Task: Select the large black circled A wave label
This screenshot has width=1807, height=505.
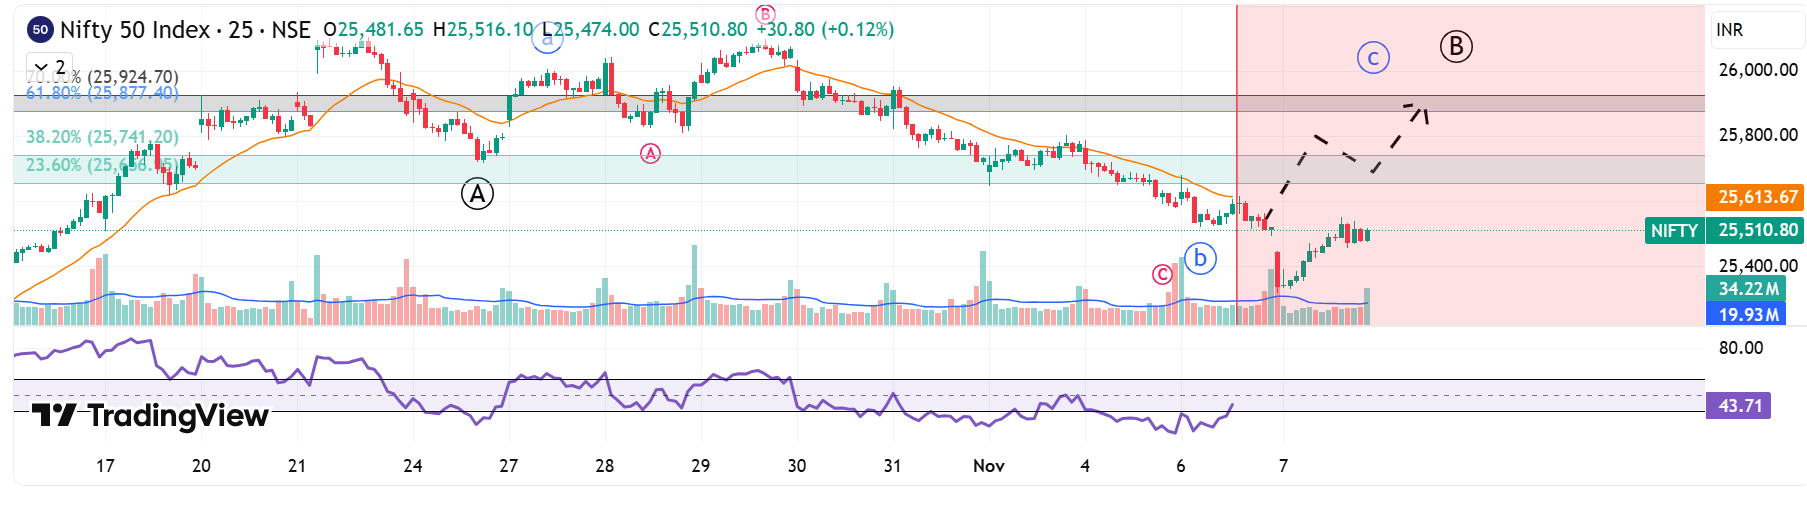Action: (x=477, y=194)
